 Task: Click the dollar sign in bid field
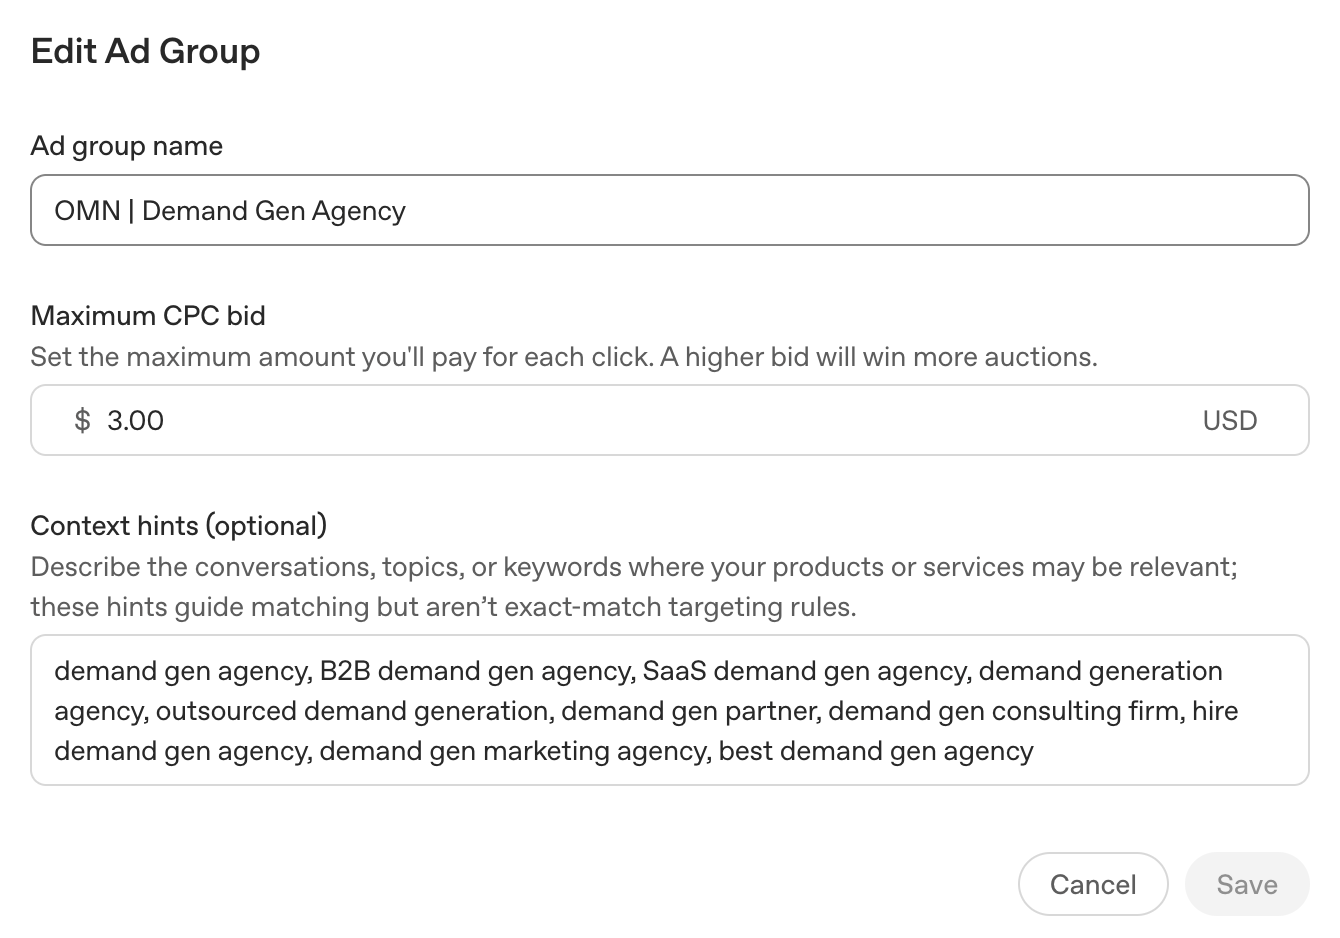coord(82,420)
